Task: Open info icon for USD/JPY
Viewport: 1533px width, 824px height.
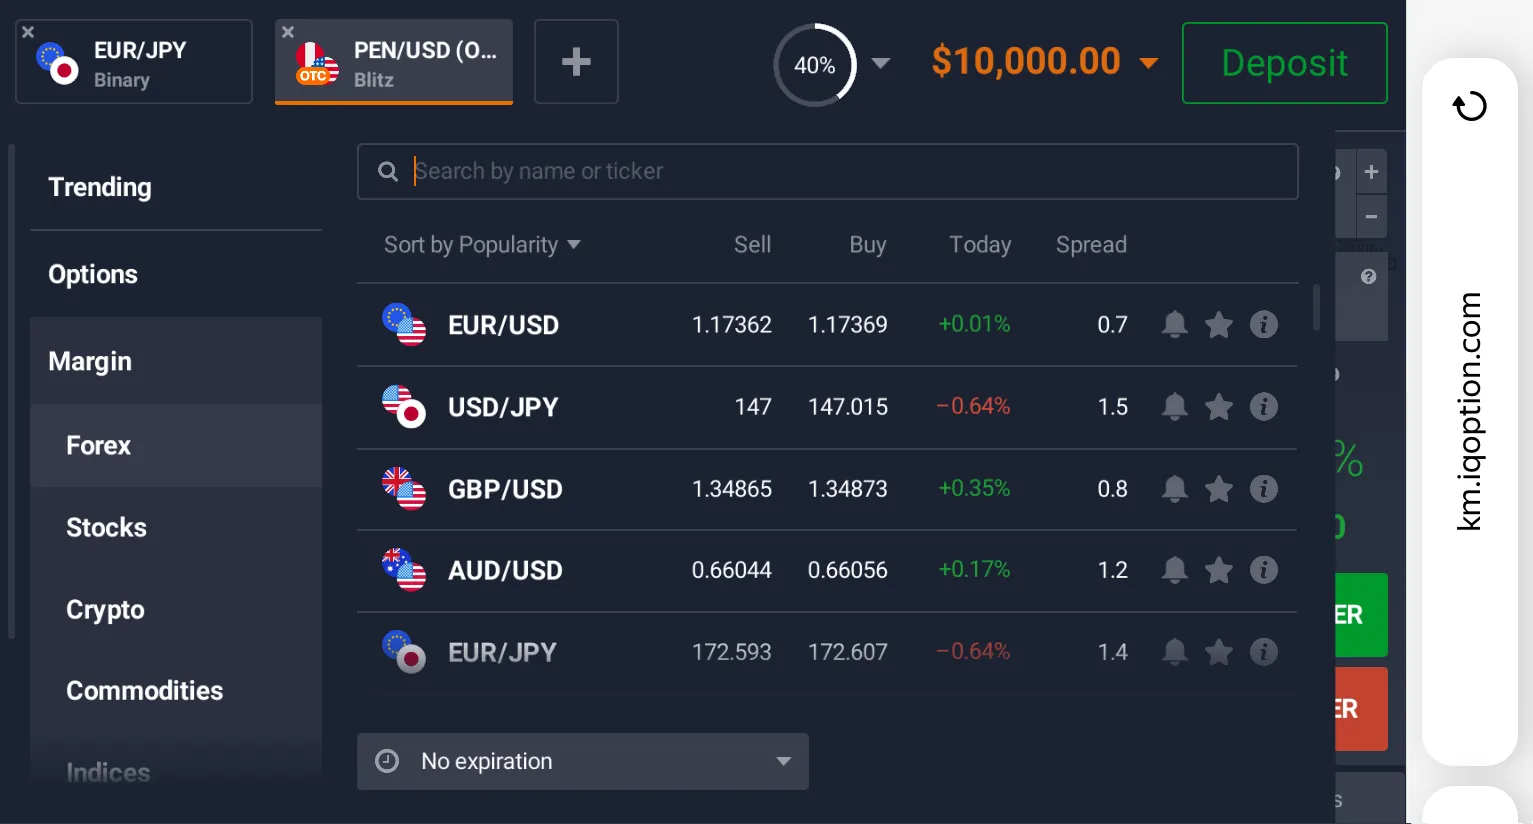Action: click(x=1263, y=407)
